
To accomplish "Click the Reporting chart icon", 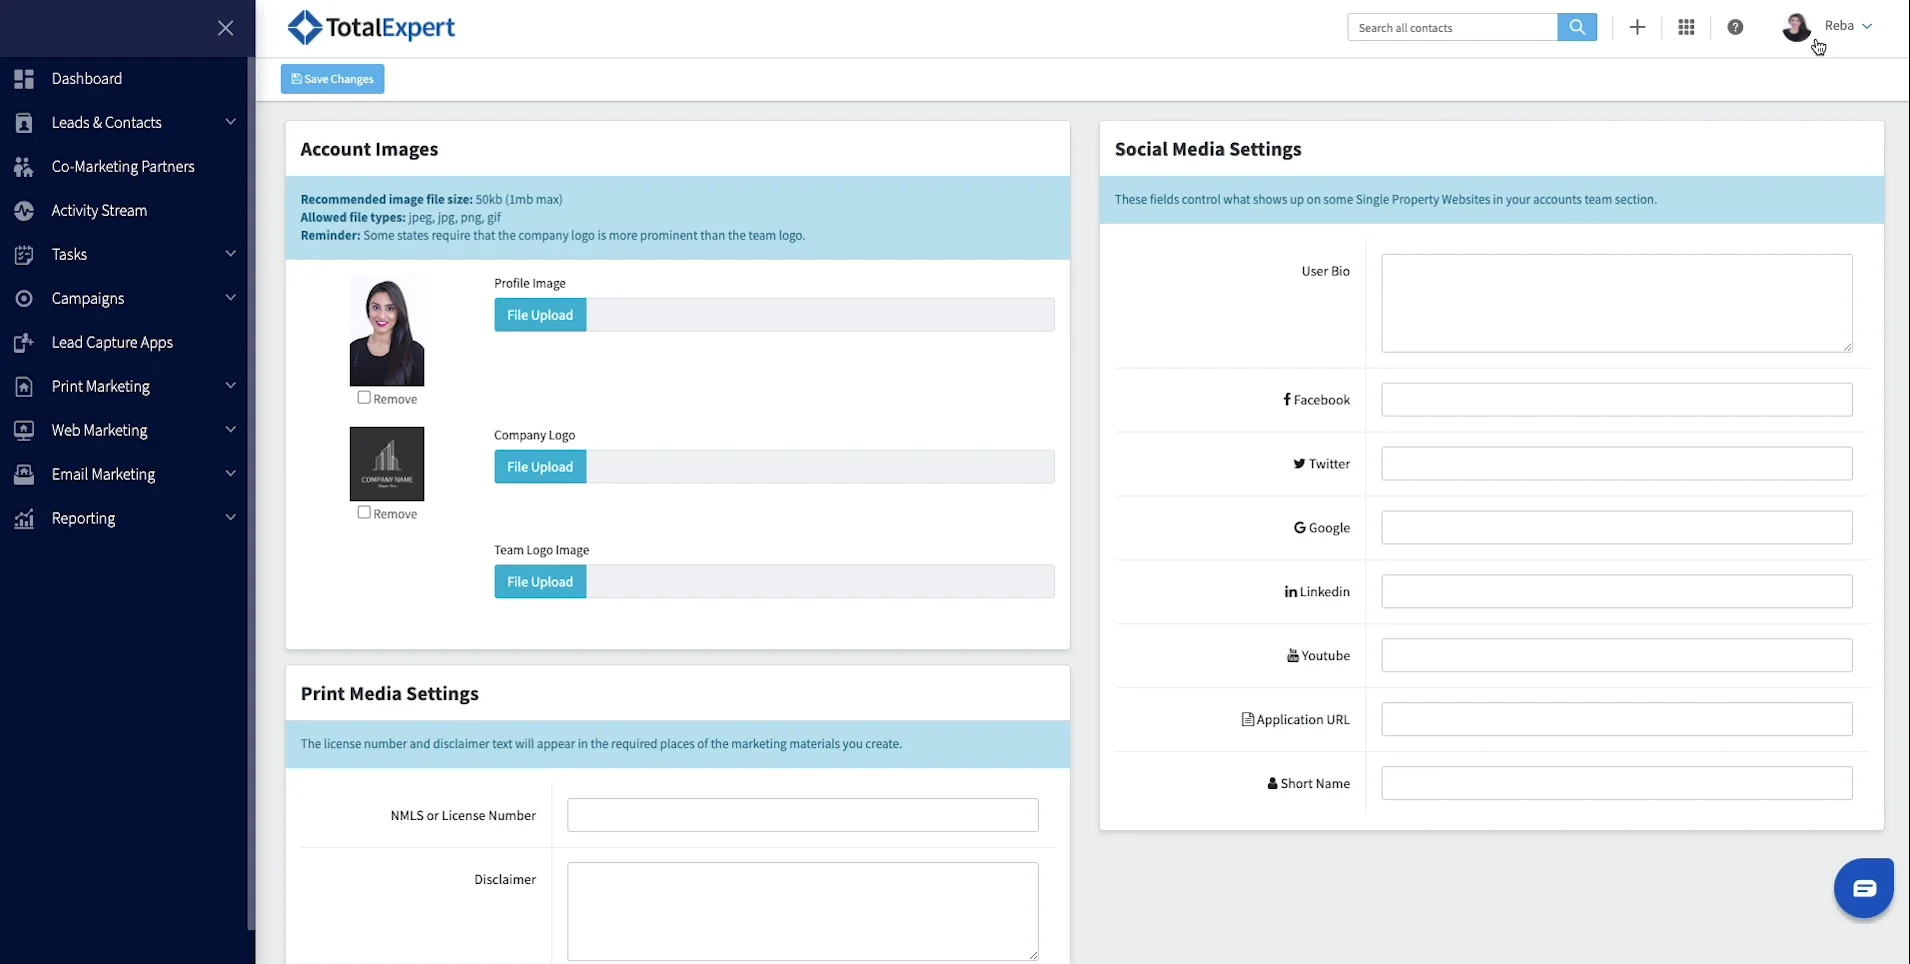I will (x=24, y=519).
